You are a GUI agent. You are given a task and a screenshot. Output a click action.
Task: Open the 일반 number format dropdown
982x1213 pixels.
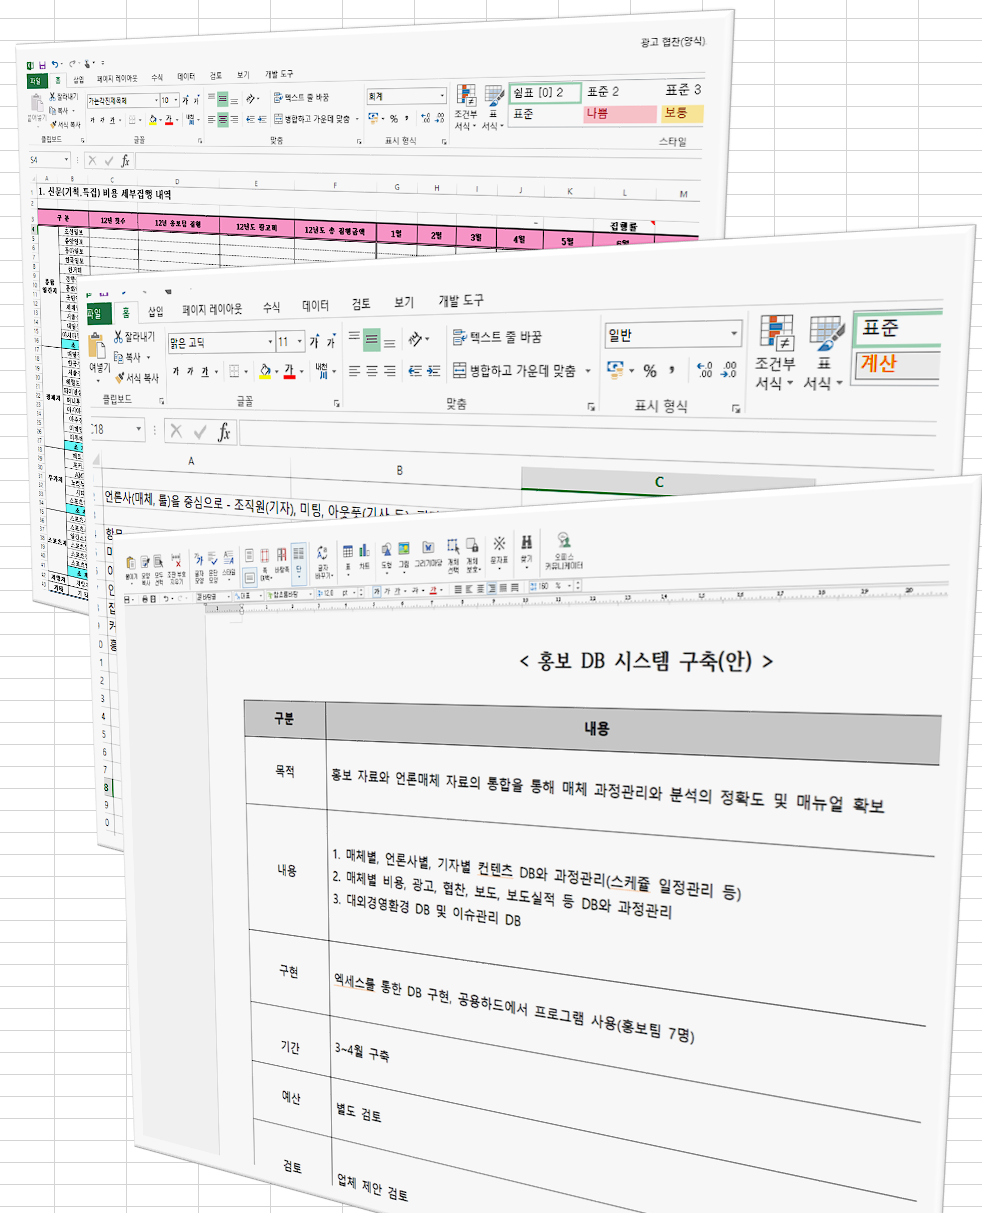[733, 335]
